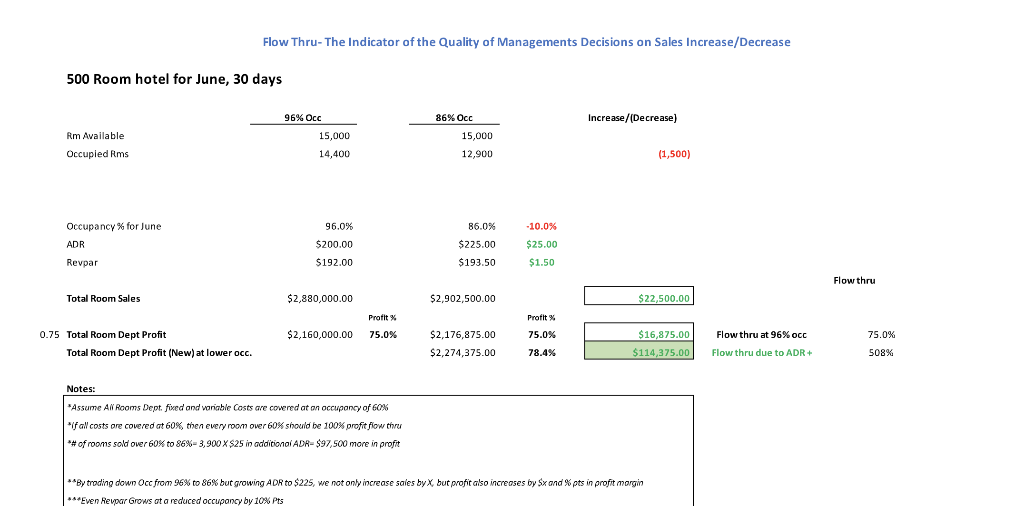Click the green $1.50 Revpar increase
This screenshot has height=506, width=1024.
[543, 262]
